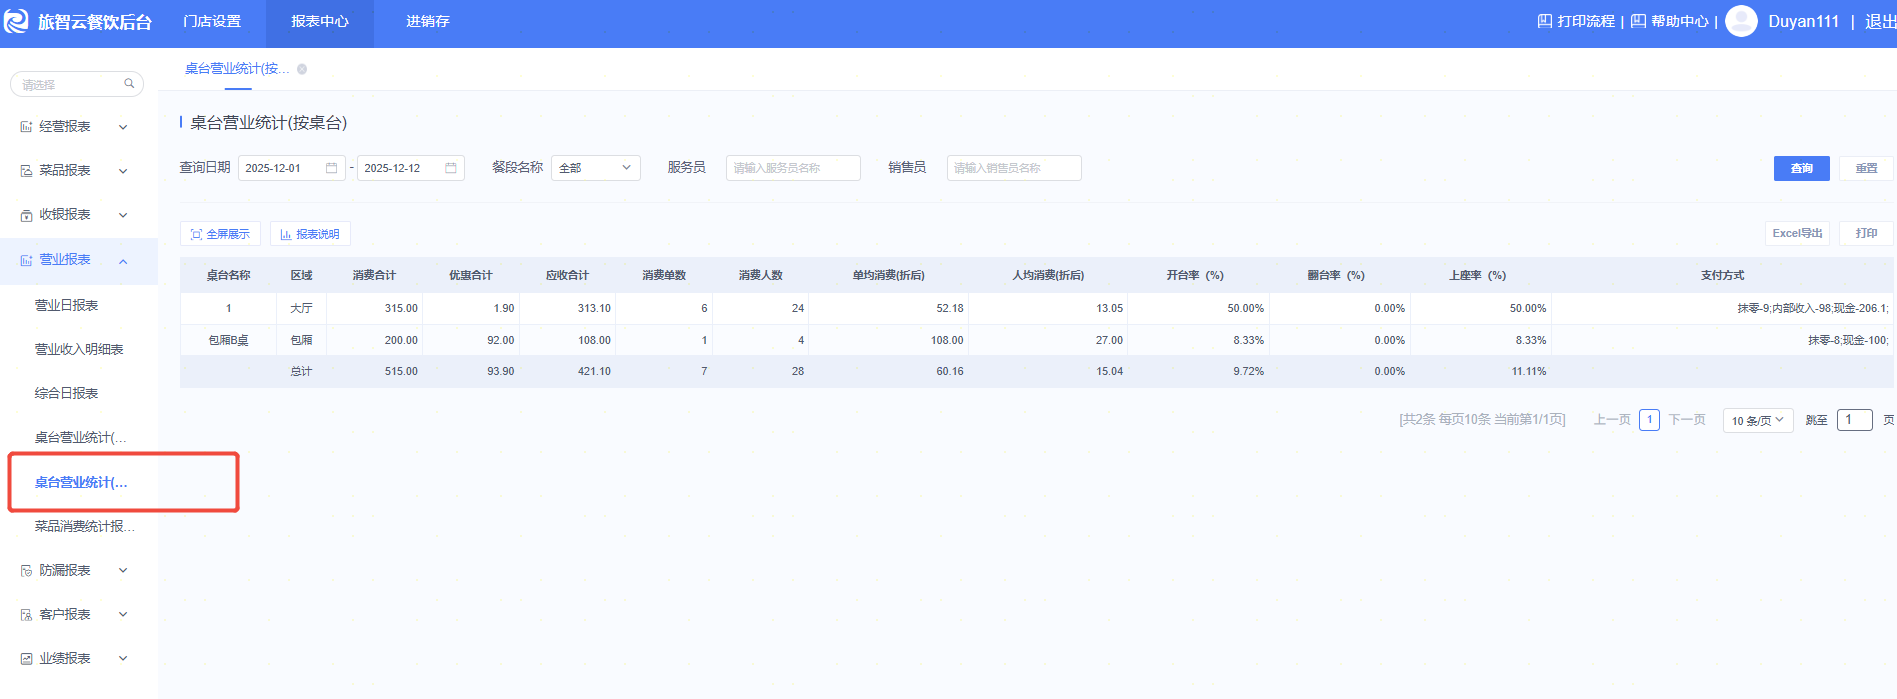Viewport: 1897px width, 699px height.
Task: Open calendar icon of start date 2025-12-01
Action: pyautogui.click(x=331, y=168)
